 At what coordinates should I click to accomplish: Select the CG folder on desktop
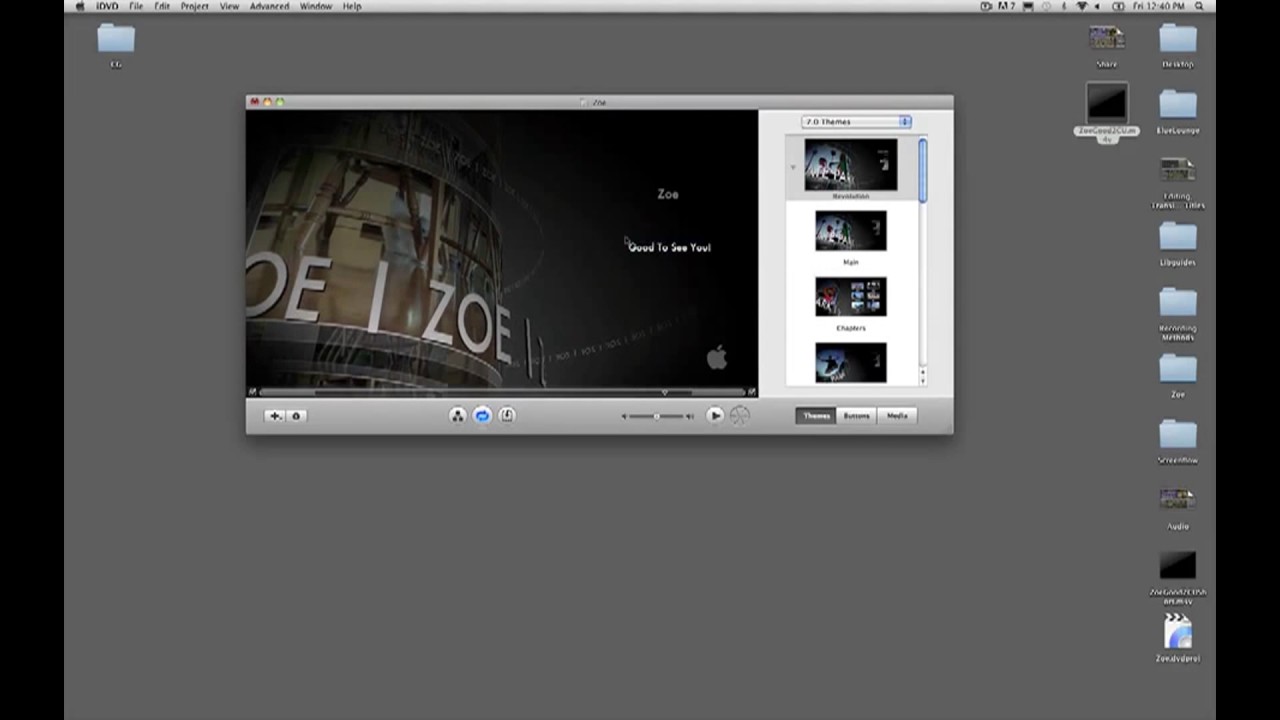click(x=116, y=39)
